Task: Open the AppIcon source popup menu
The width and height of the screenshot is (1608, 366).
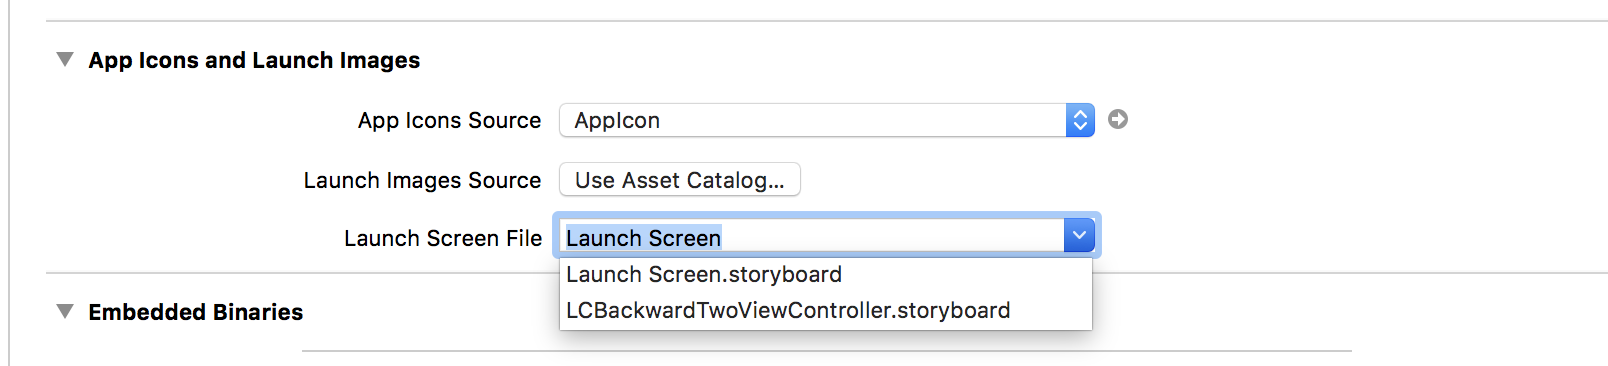Action: [826, 120]
